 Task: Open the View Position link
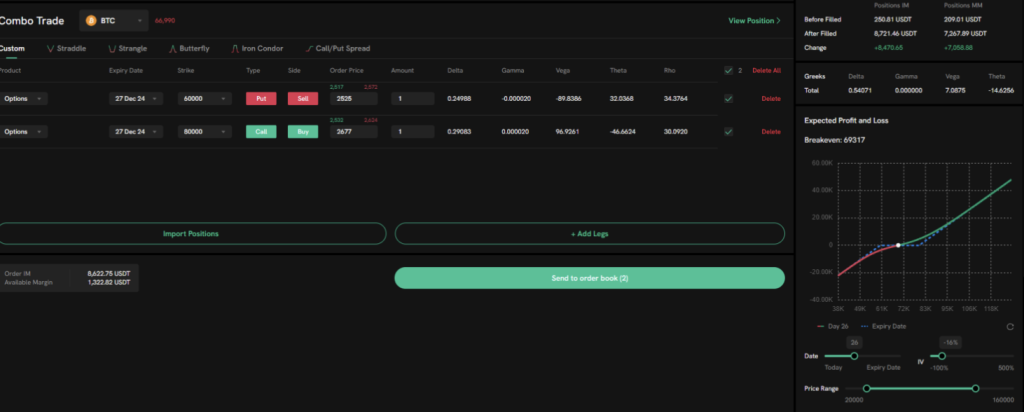(754, 20)
